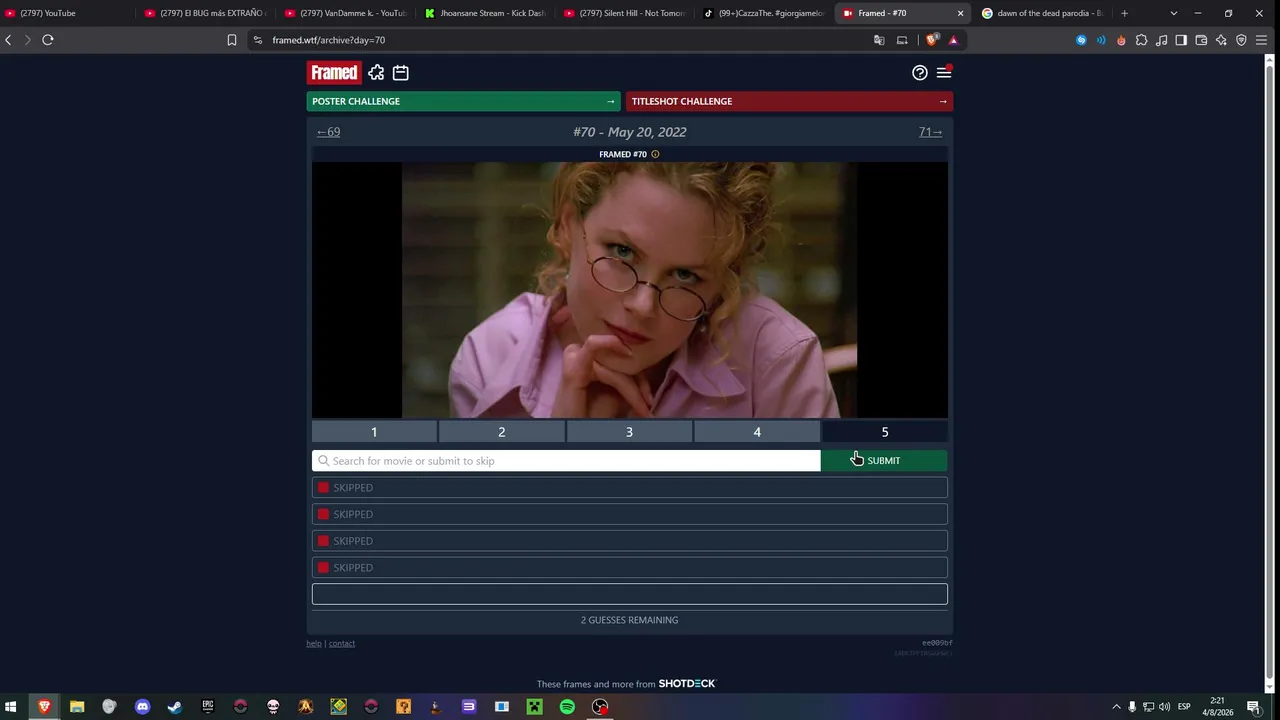Open File Explorer from taskbar

77,707
